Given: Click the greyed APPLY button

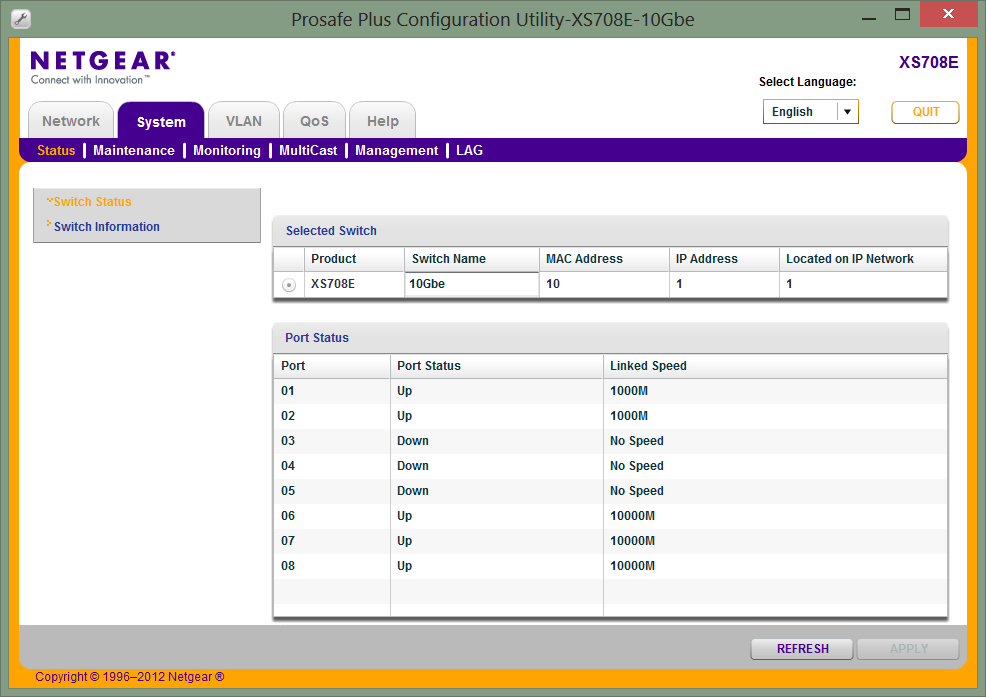Looking at the screenshot, I should coord(909,649).
